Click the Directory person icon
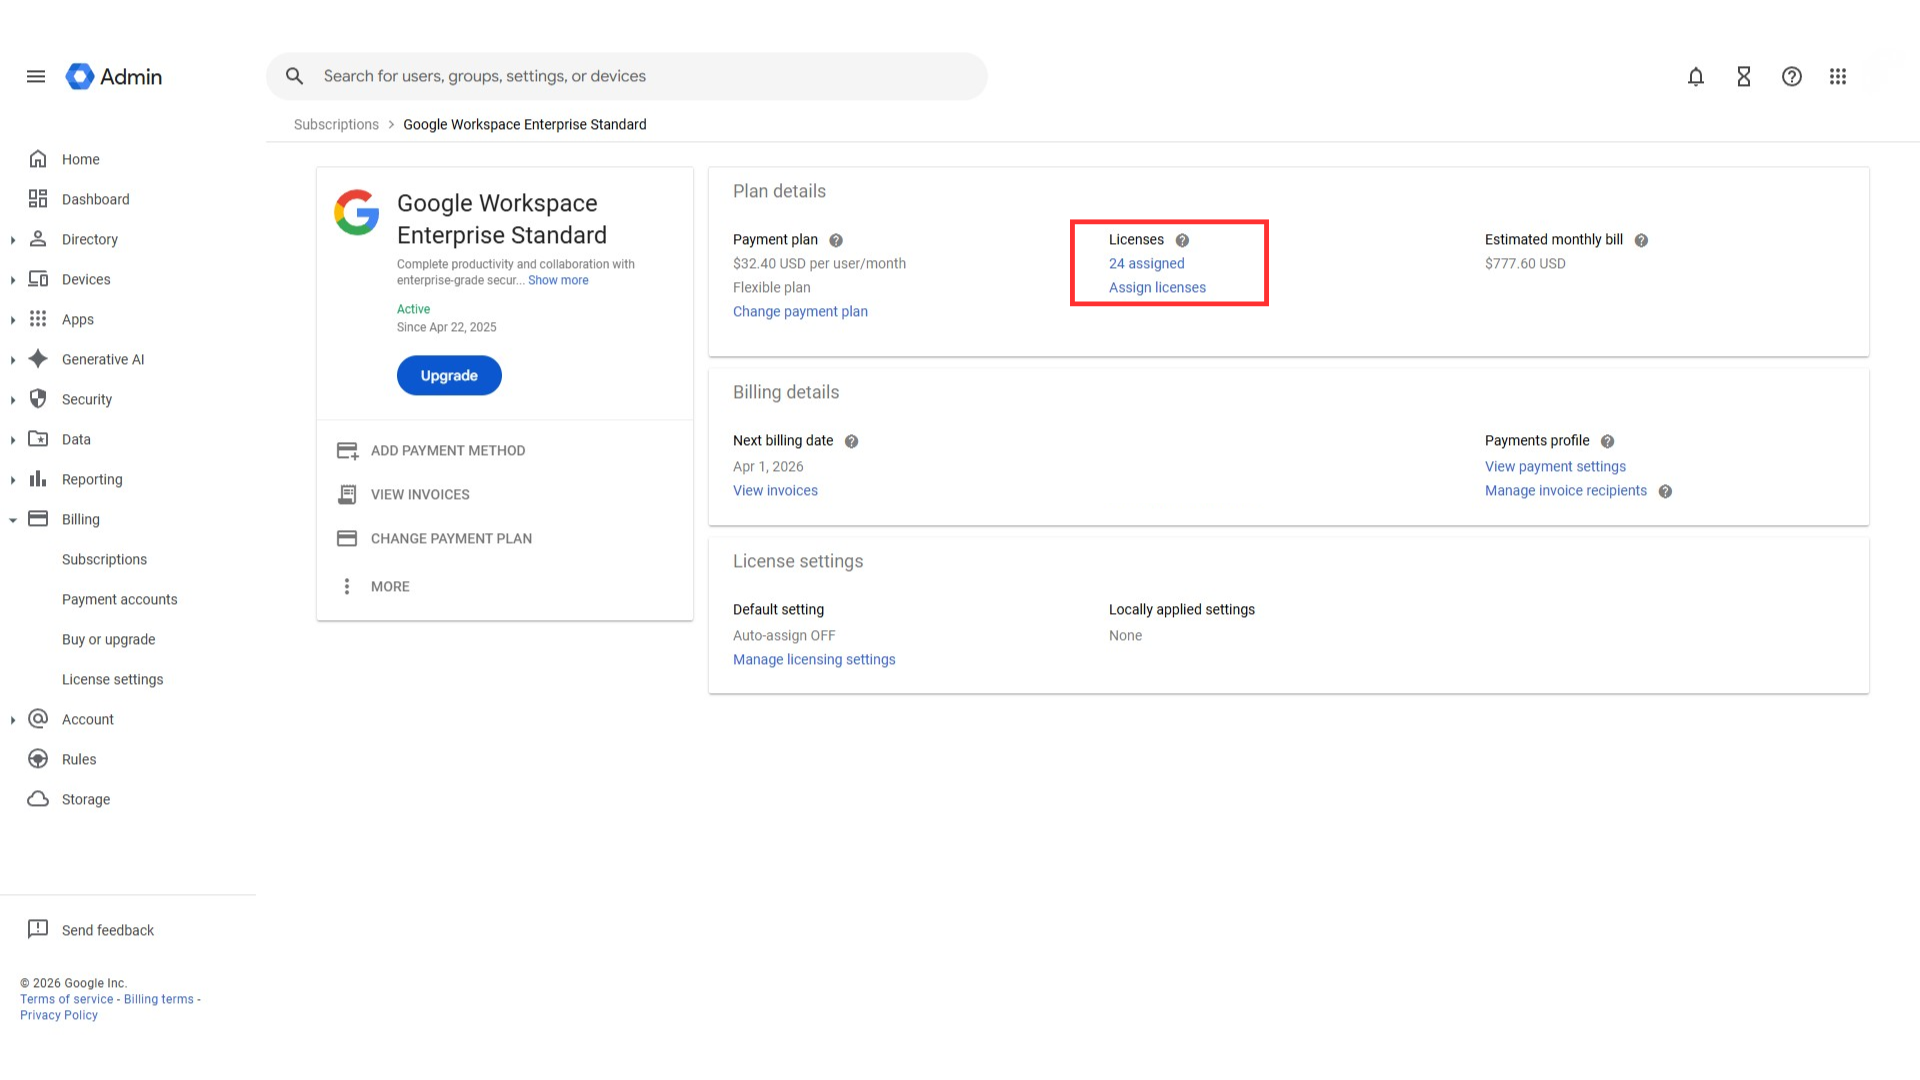 [38, 239]
